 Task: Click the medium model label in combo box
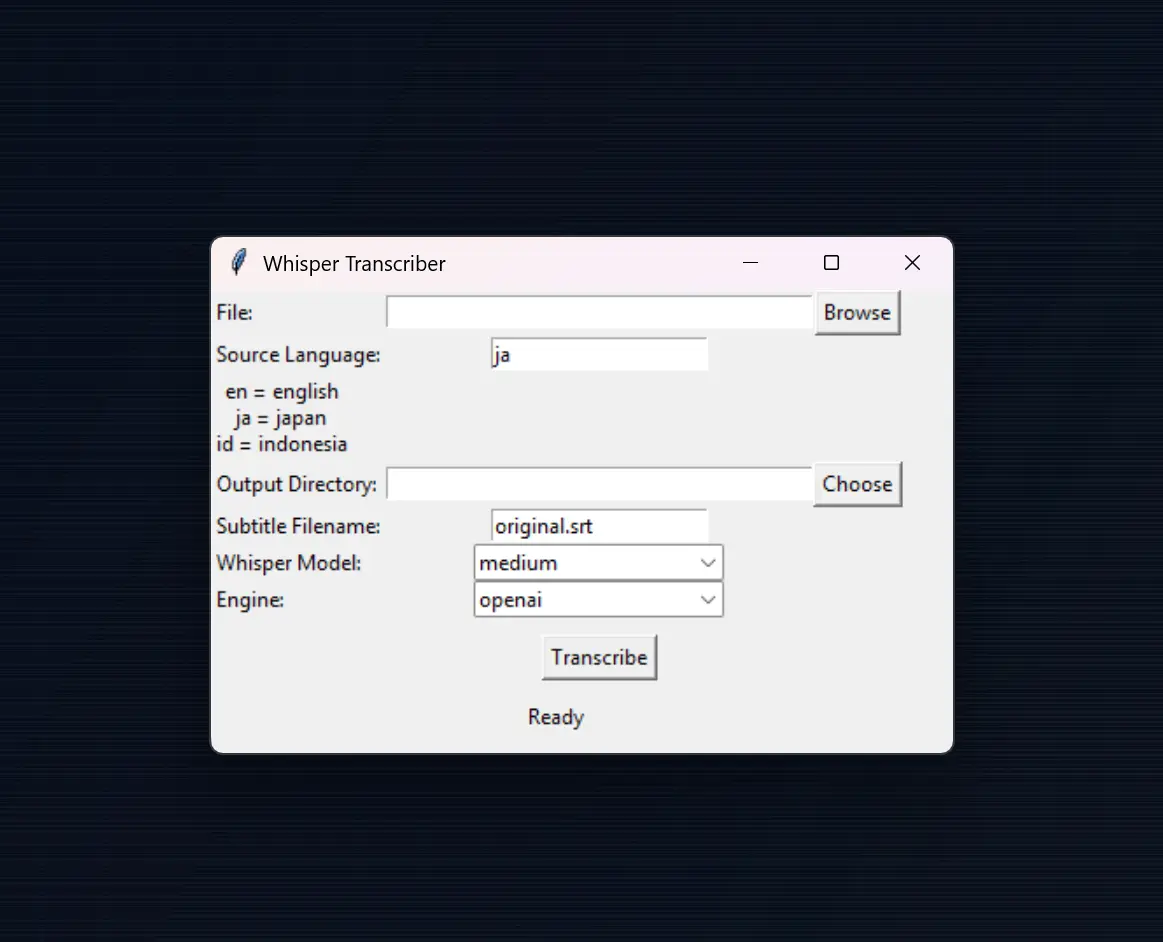coord(517,562)
